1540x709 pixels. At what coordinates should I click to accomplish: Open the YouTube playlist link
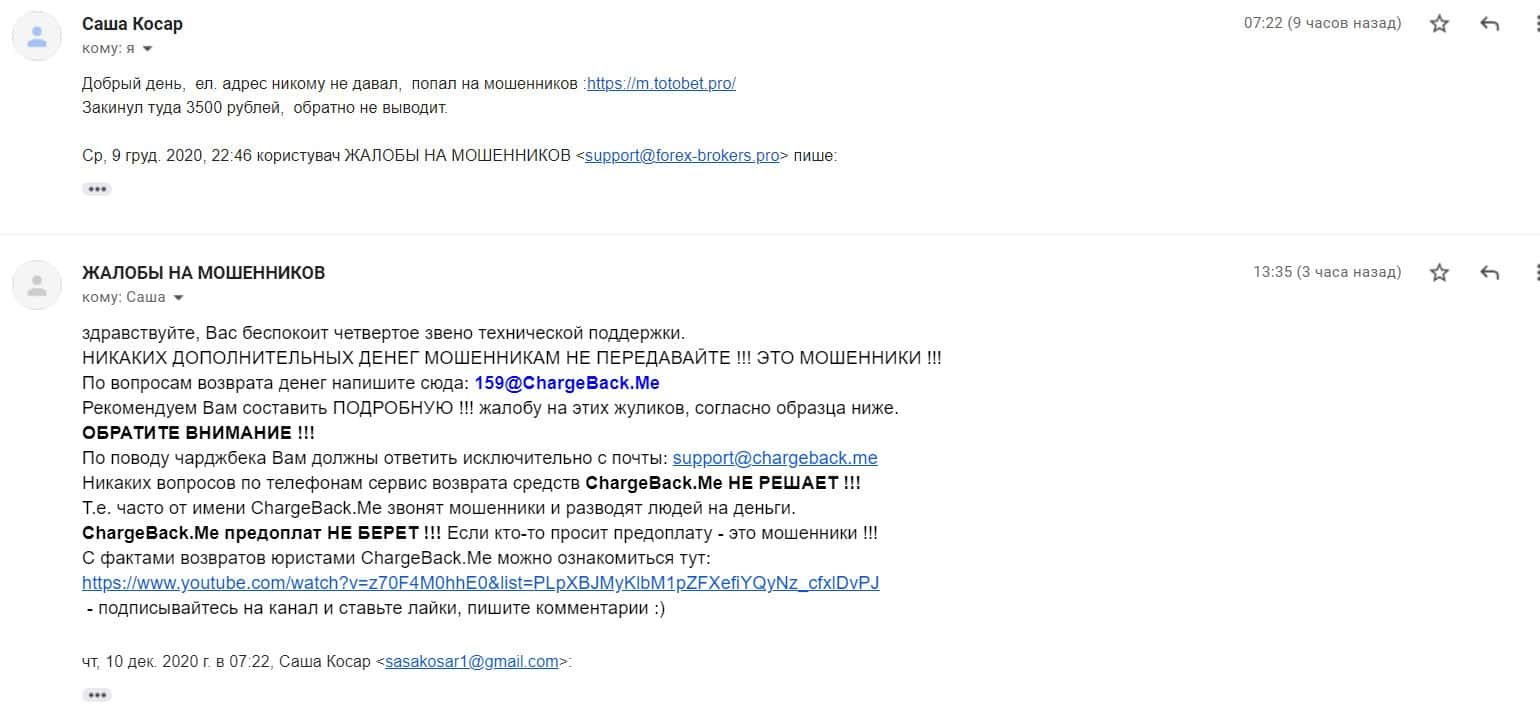481,583
